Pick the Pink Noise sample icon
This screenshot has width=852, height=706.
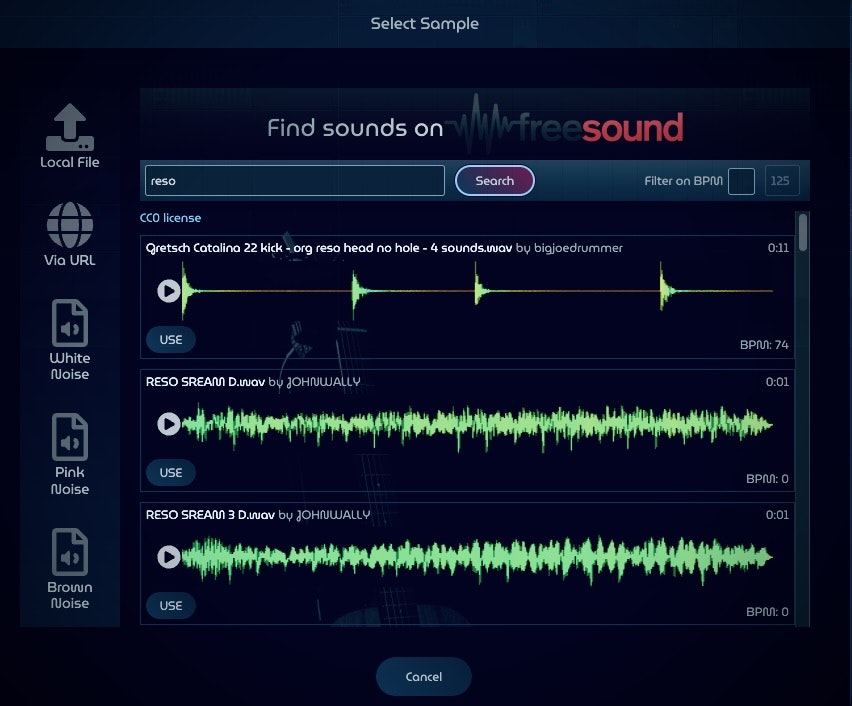pos(70,437)
